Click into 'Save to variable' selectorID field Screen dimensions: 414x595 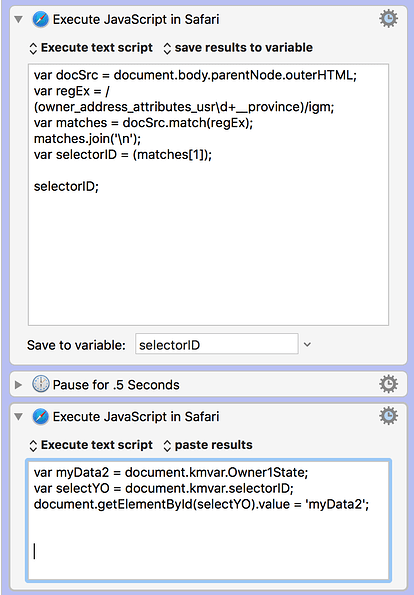pyautogui.click(x=217, y=344)
